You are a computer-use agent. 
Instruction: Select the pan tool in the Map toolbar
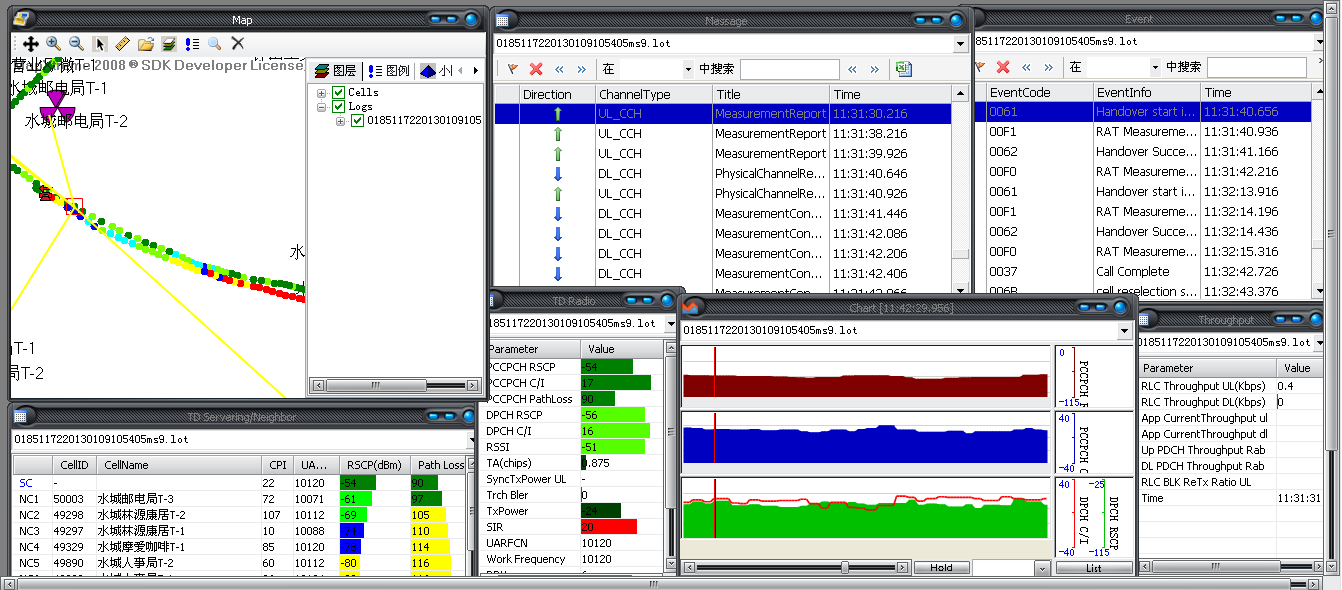tap(31, 44)
